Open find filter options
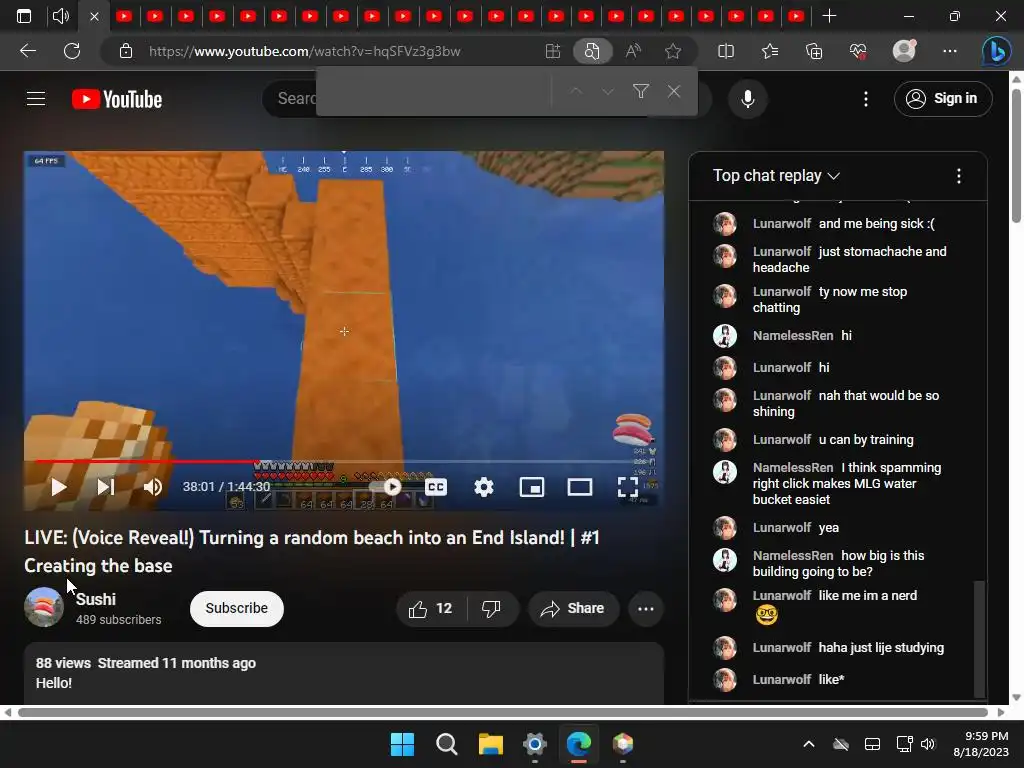Screen dimensions: 1024x768 pyautogui.click(x=641, y=91)
